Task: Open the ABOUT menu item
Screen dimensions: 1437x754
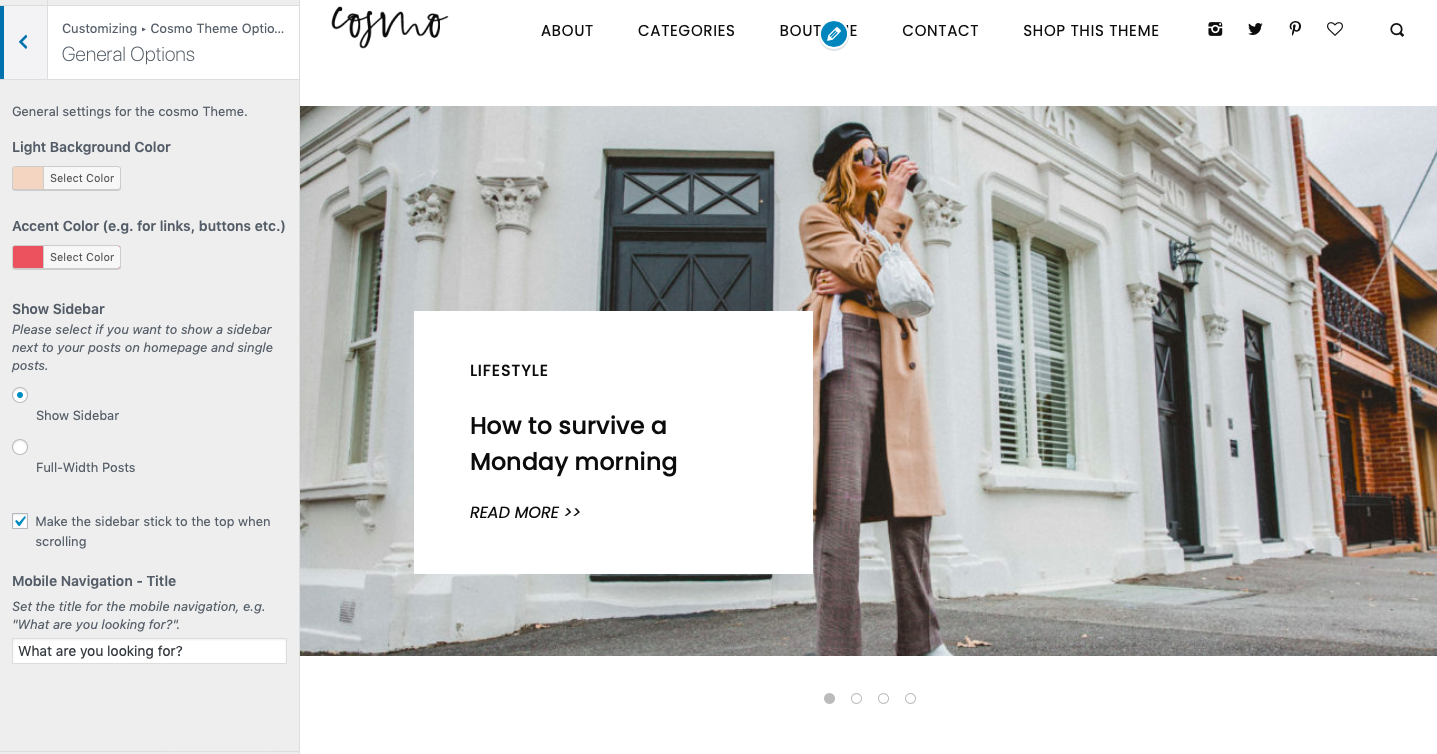Action: 567,31
